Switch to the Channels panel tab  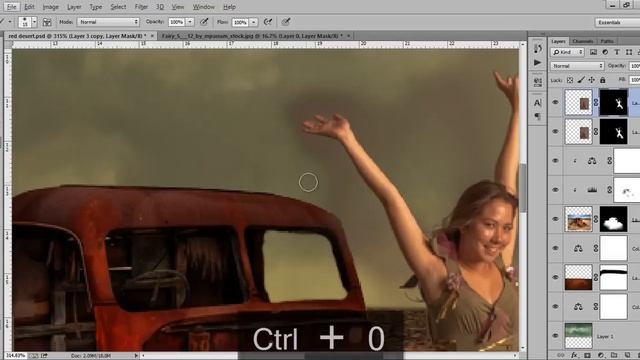pyautogui.click(x=582, y=41)
